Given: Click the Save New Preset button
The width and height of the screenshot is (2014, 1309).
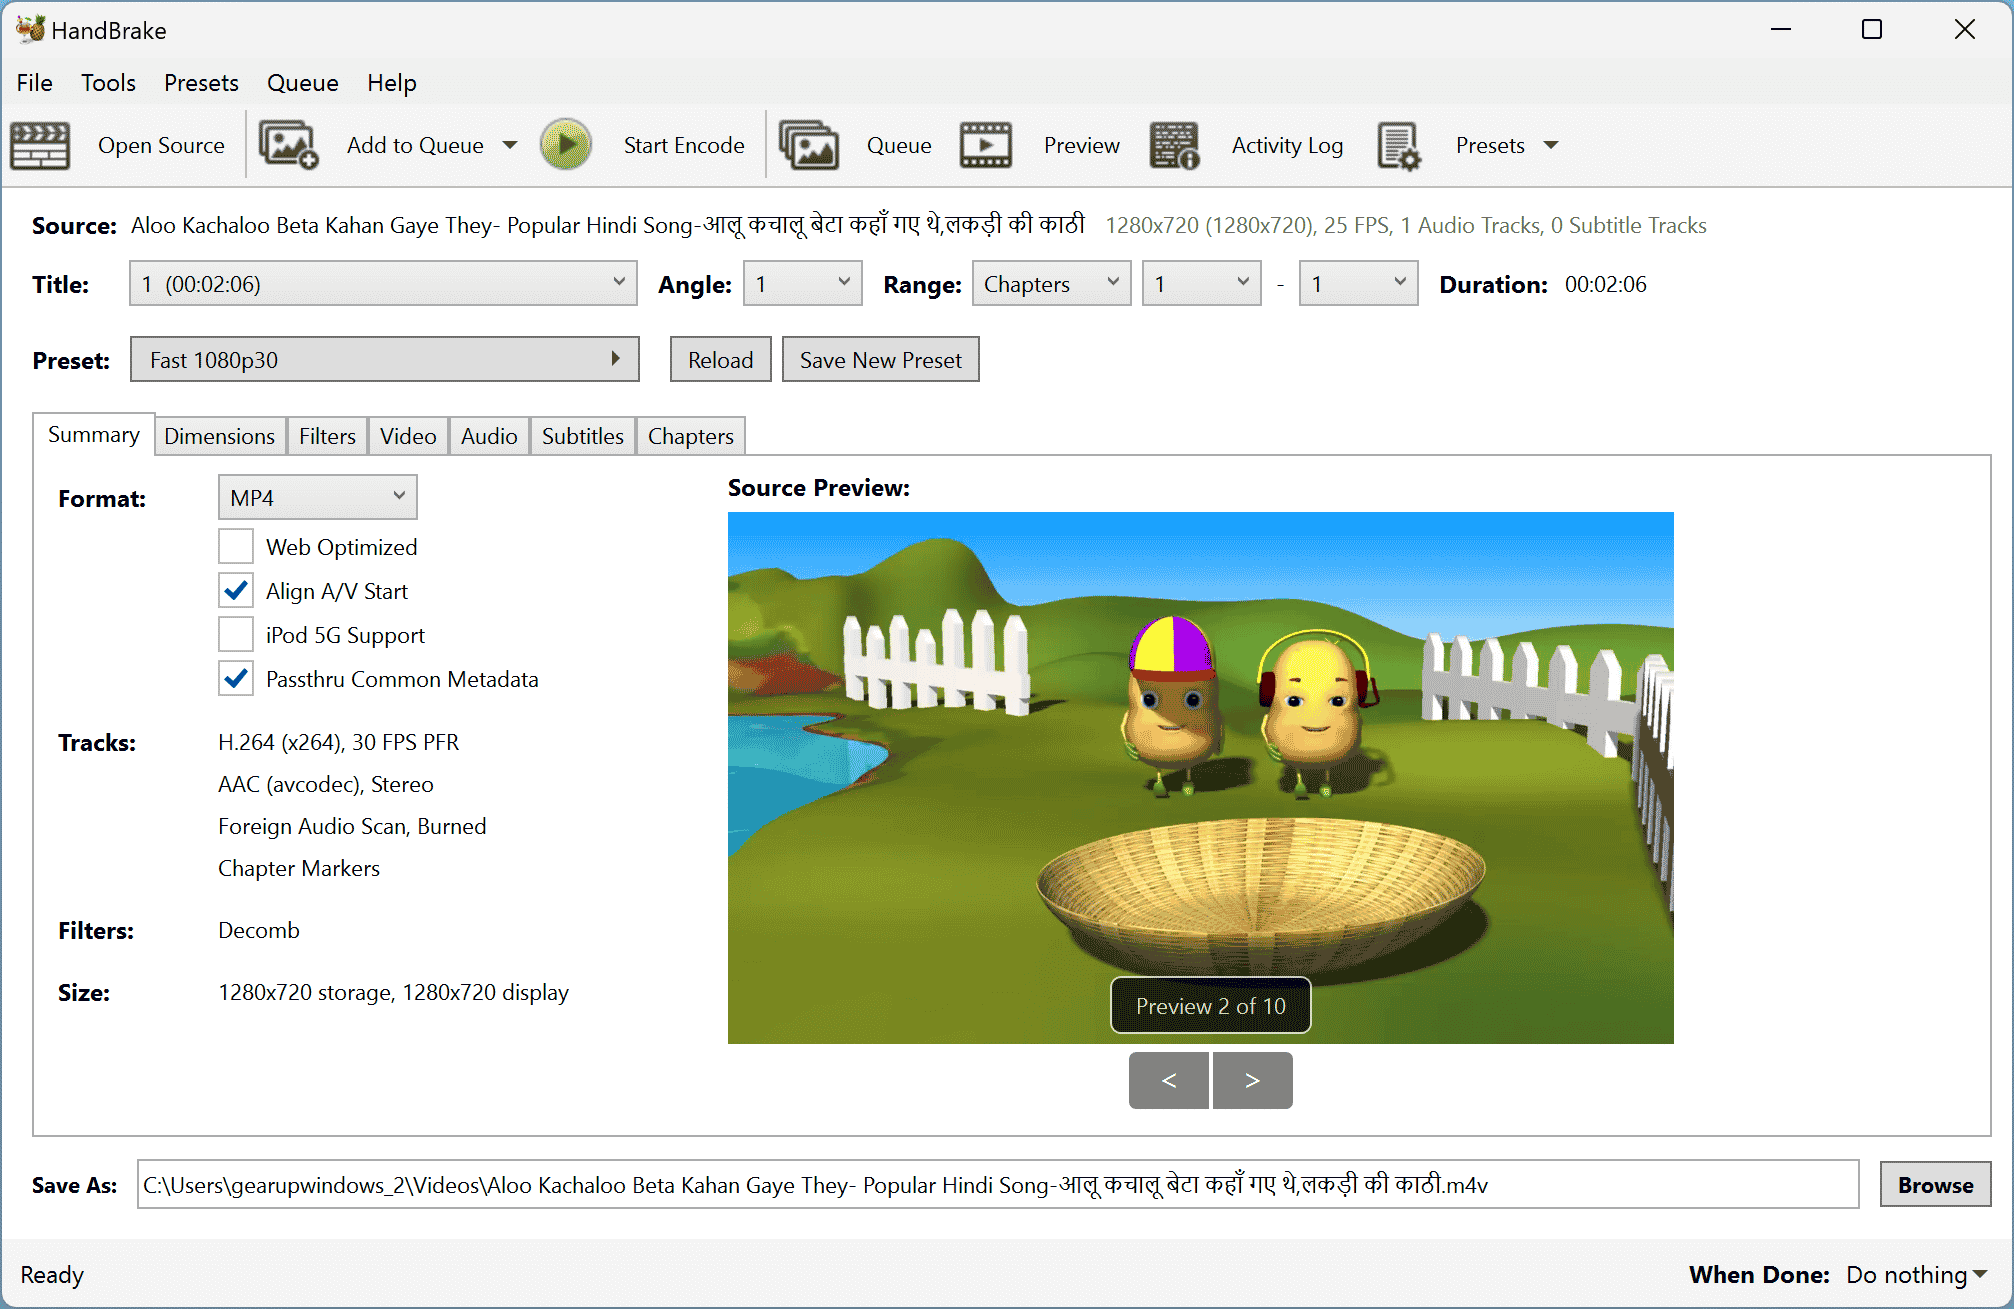Looking at the screenshot, I should (x=880, y=360).
